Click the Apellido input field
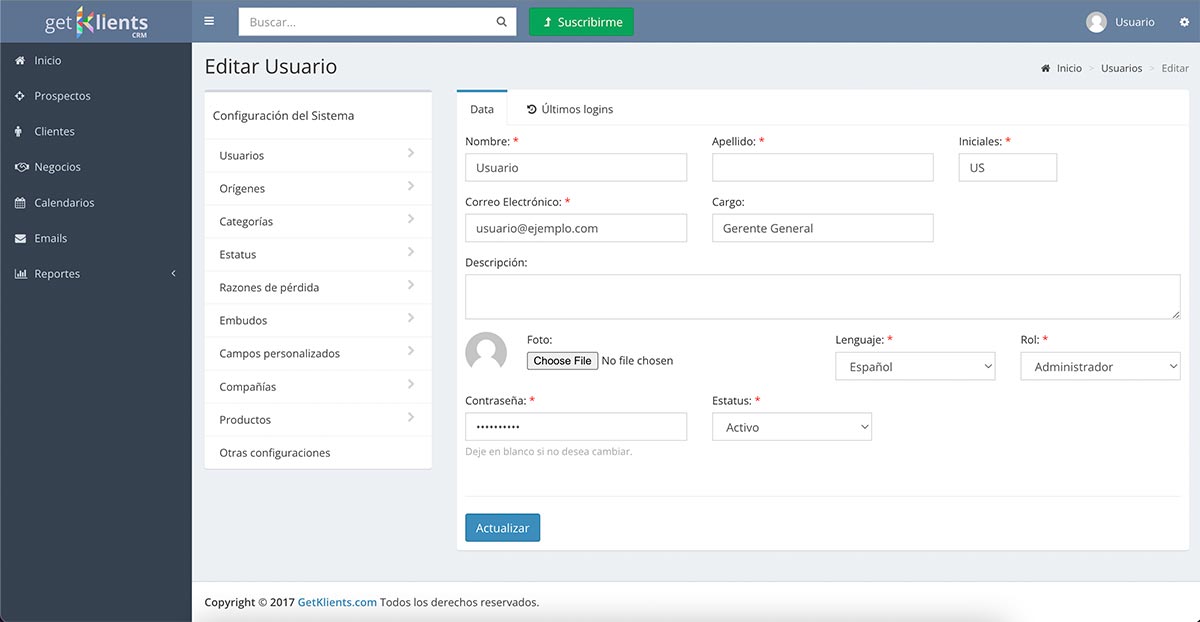This screenshot has height=622, width=1200. 822,168
